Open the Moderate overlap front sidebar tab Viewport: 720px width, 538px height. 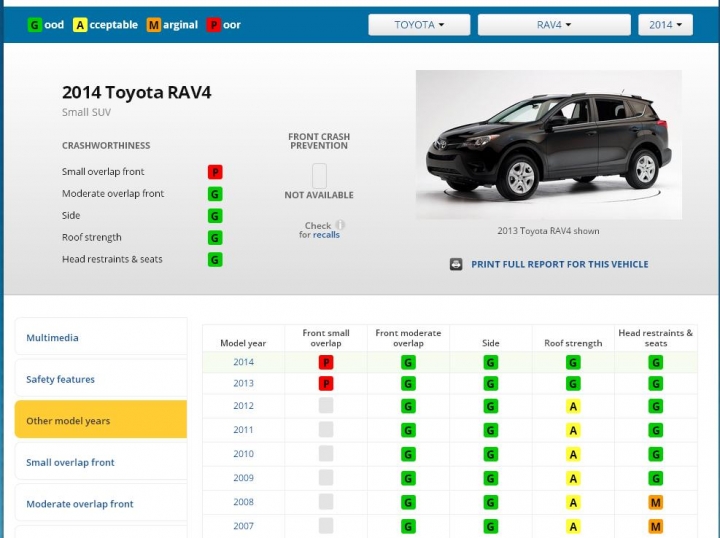pos(101,503)
